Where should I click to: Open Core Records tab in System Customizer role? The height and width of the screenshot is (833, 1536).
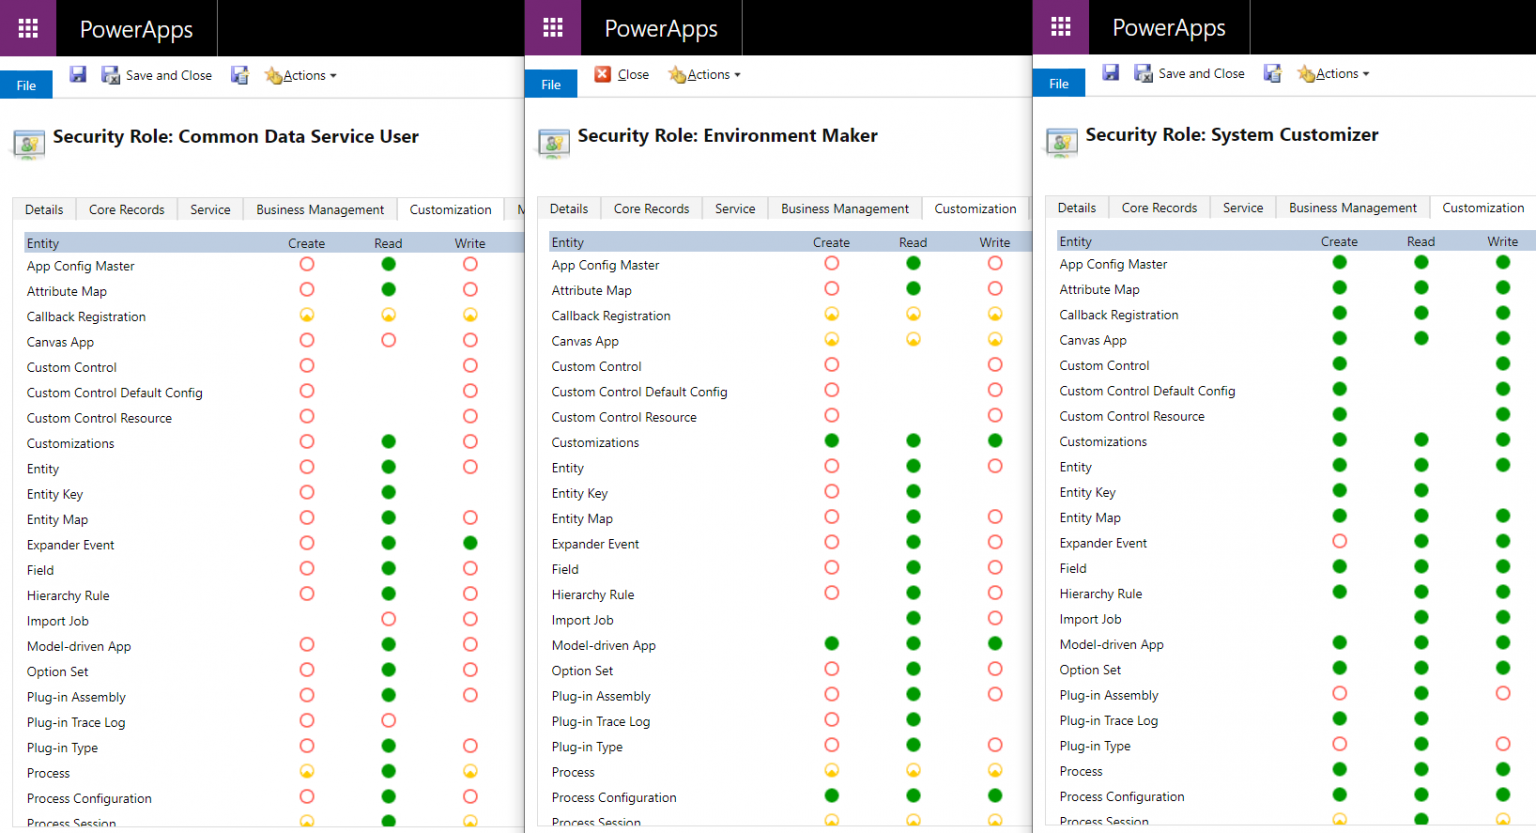coord(1160,207)
